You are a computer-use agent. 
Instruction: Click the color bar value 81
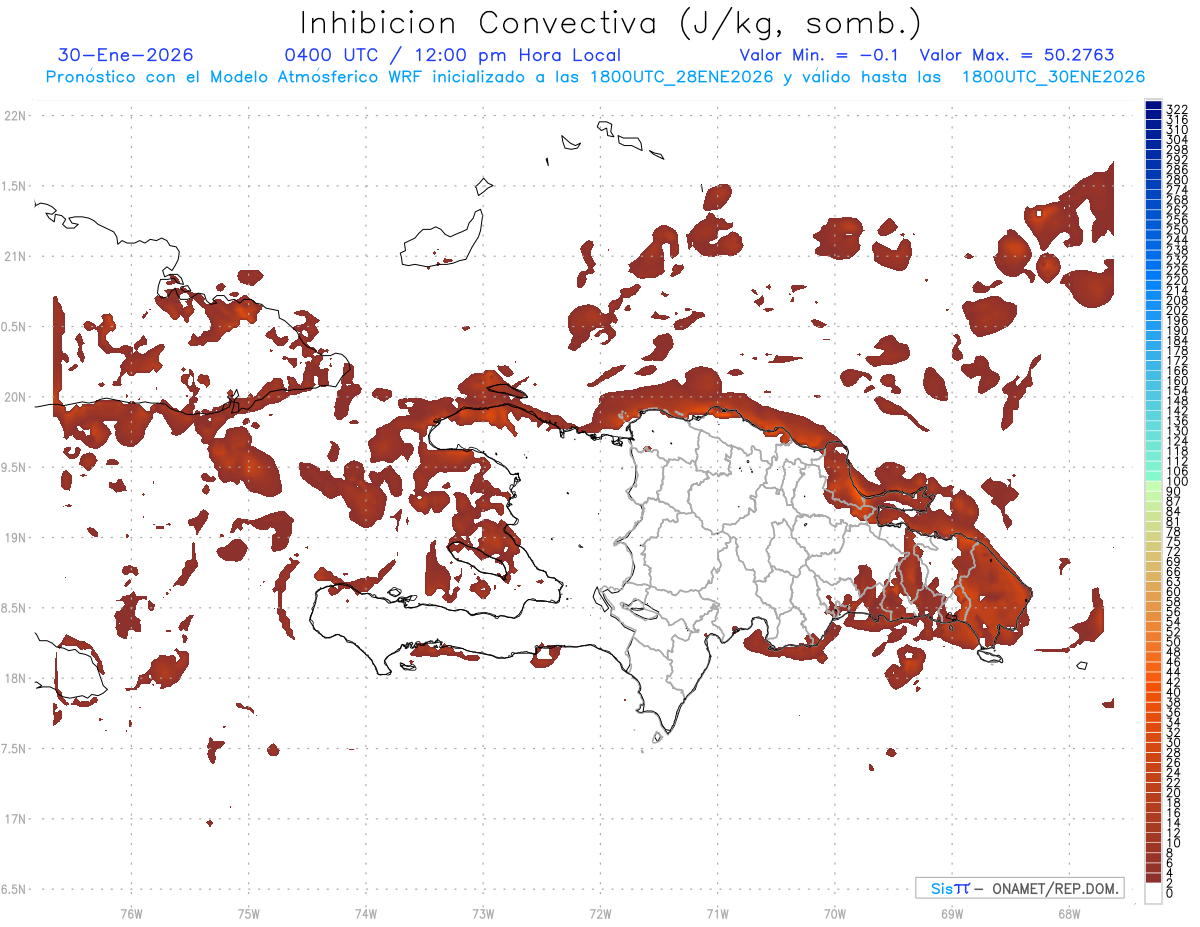coord(1174,522)
